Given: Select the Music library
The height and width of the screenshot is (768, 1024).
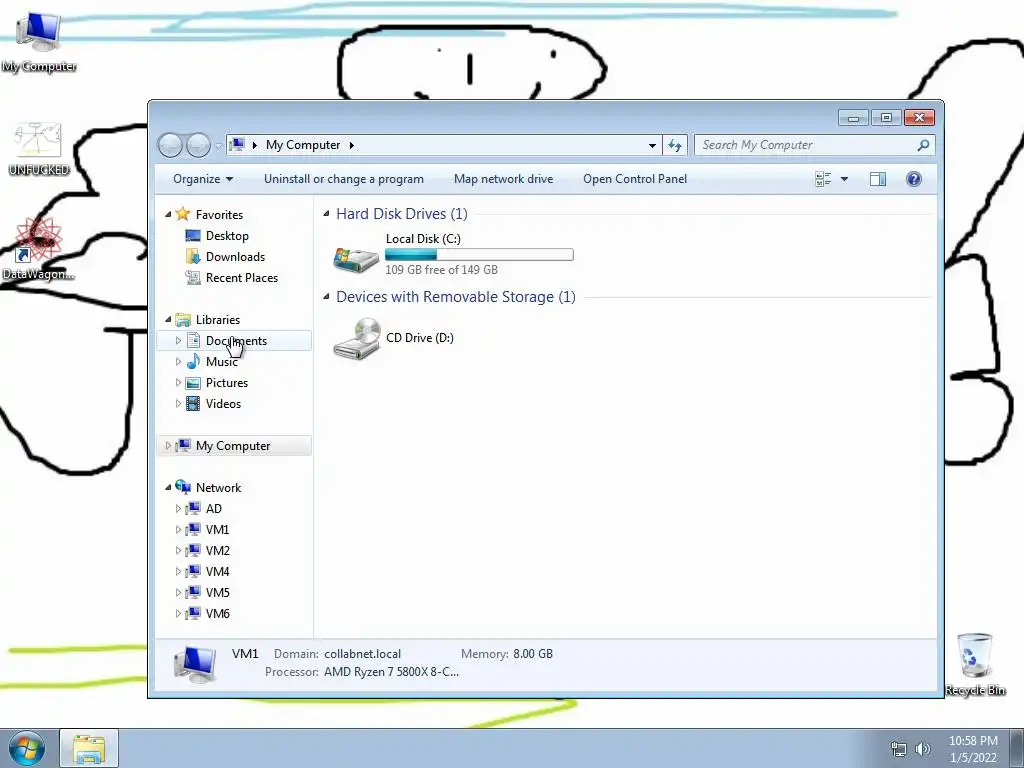Looking at the screenshot, I should pyautogui.click(x=221, y=362).
